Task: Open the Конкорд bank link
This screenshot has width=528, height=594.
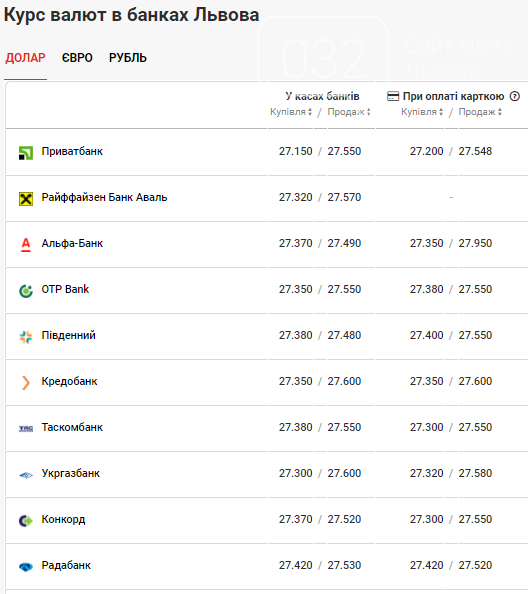Action: tap(63, 519)
